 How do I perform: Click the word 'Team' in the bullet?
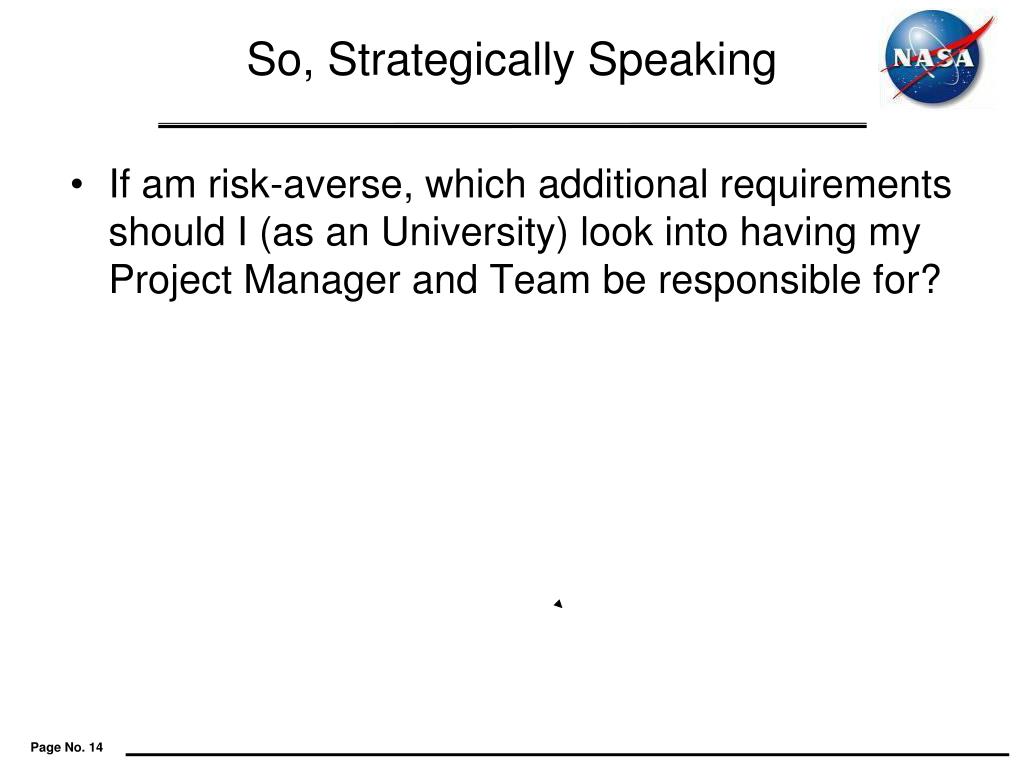539,281
